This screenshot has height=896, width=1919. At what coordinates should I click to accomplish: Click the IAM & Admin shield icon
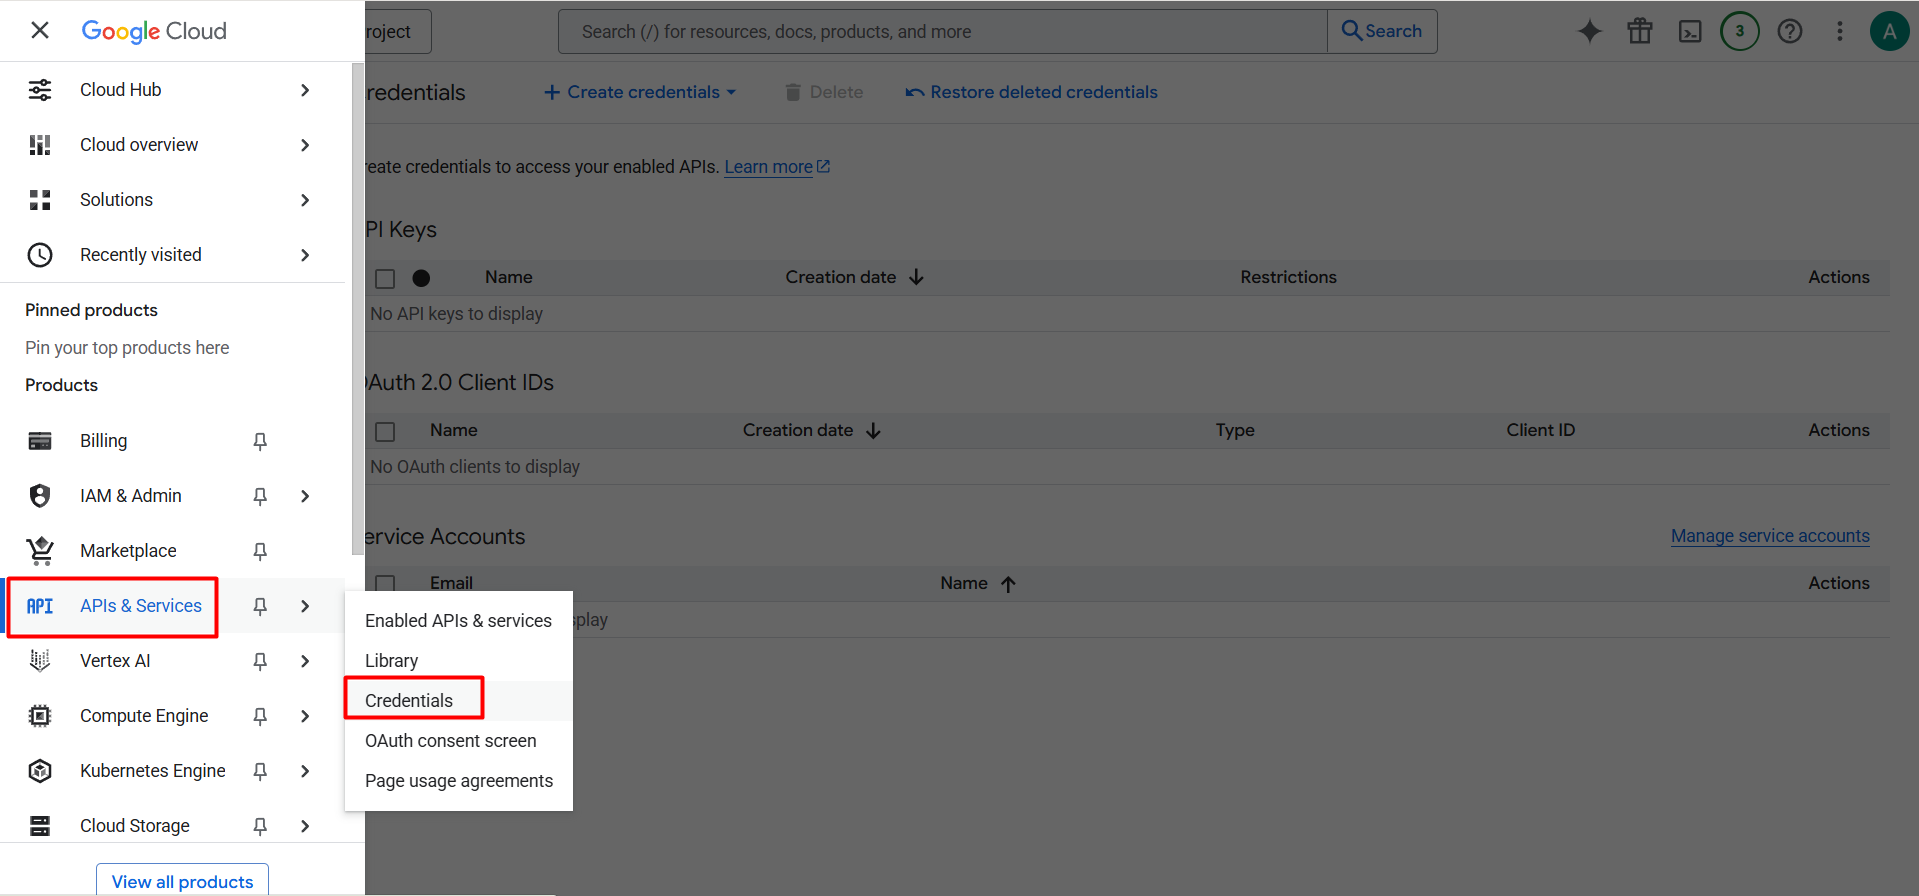point(40,496)
